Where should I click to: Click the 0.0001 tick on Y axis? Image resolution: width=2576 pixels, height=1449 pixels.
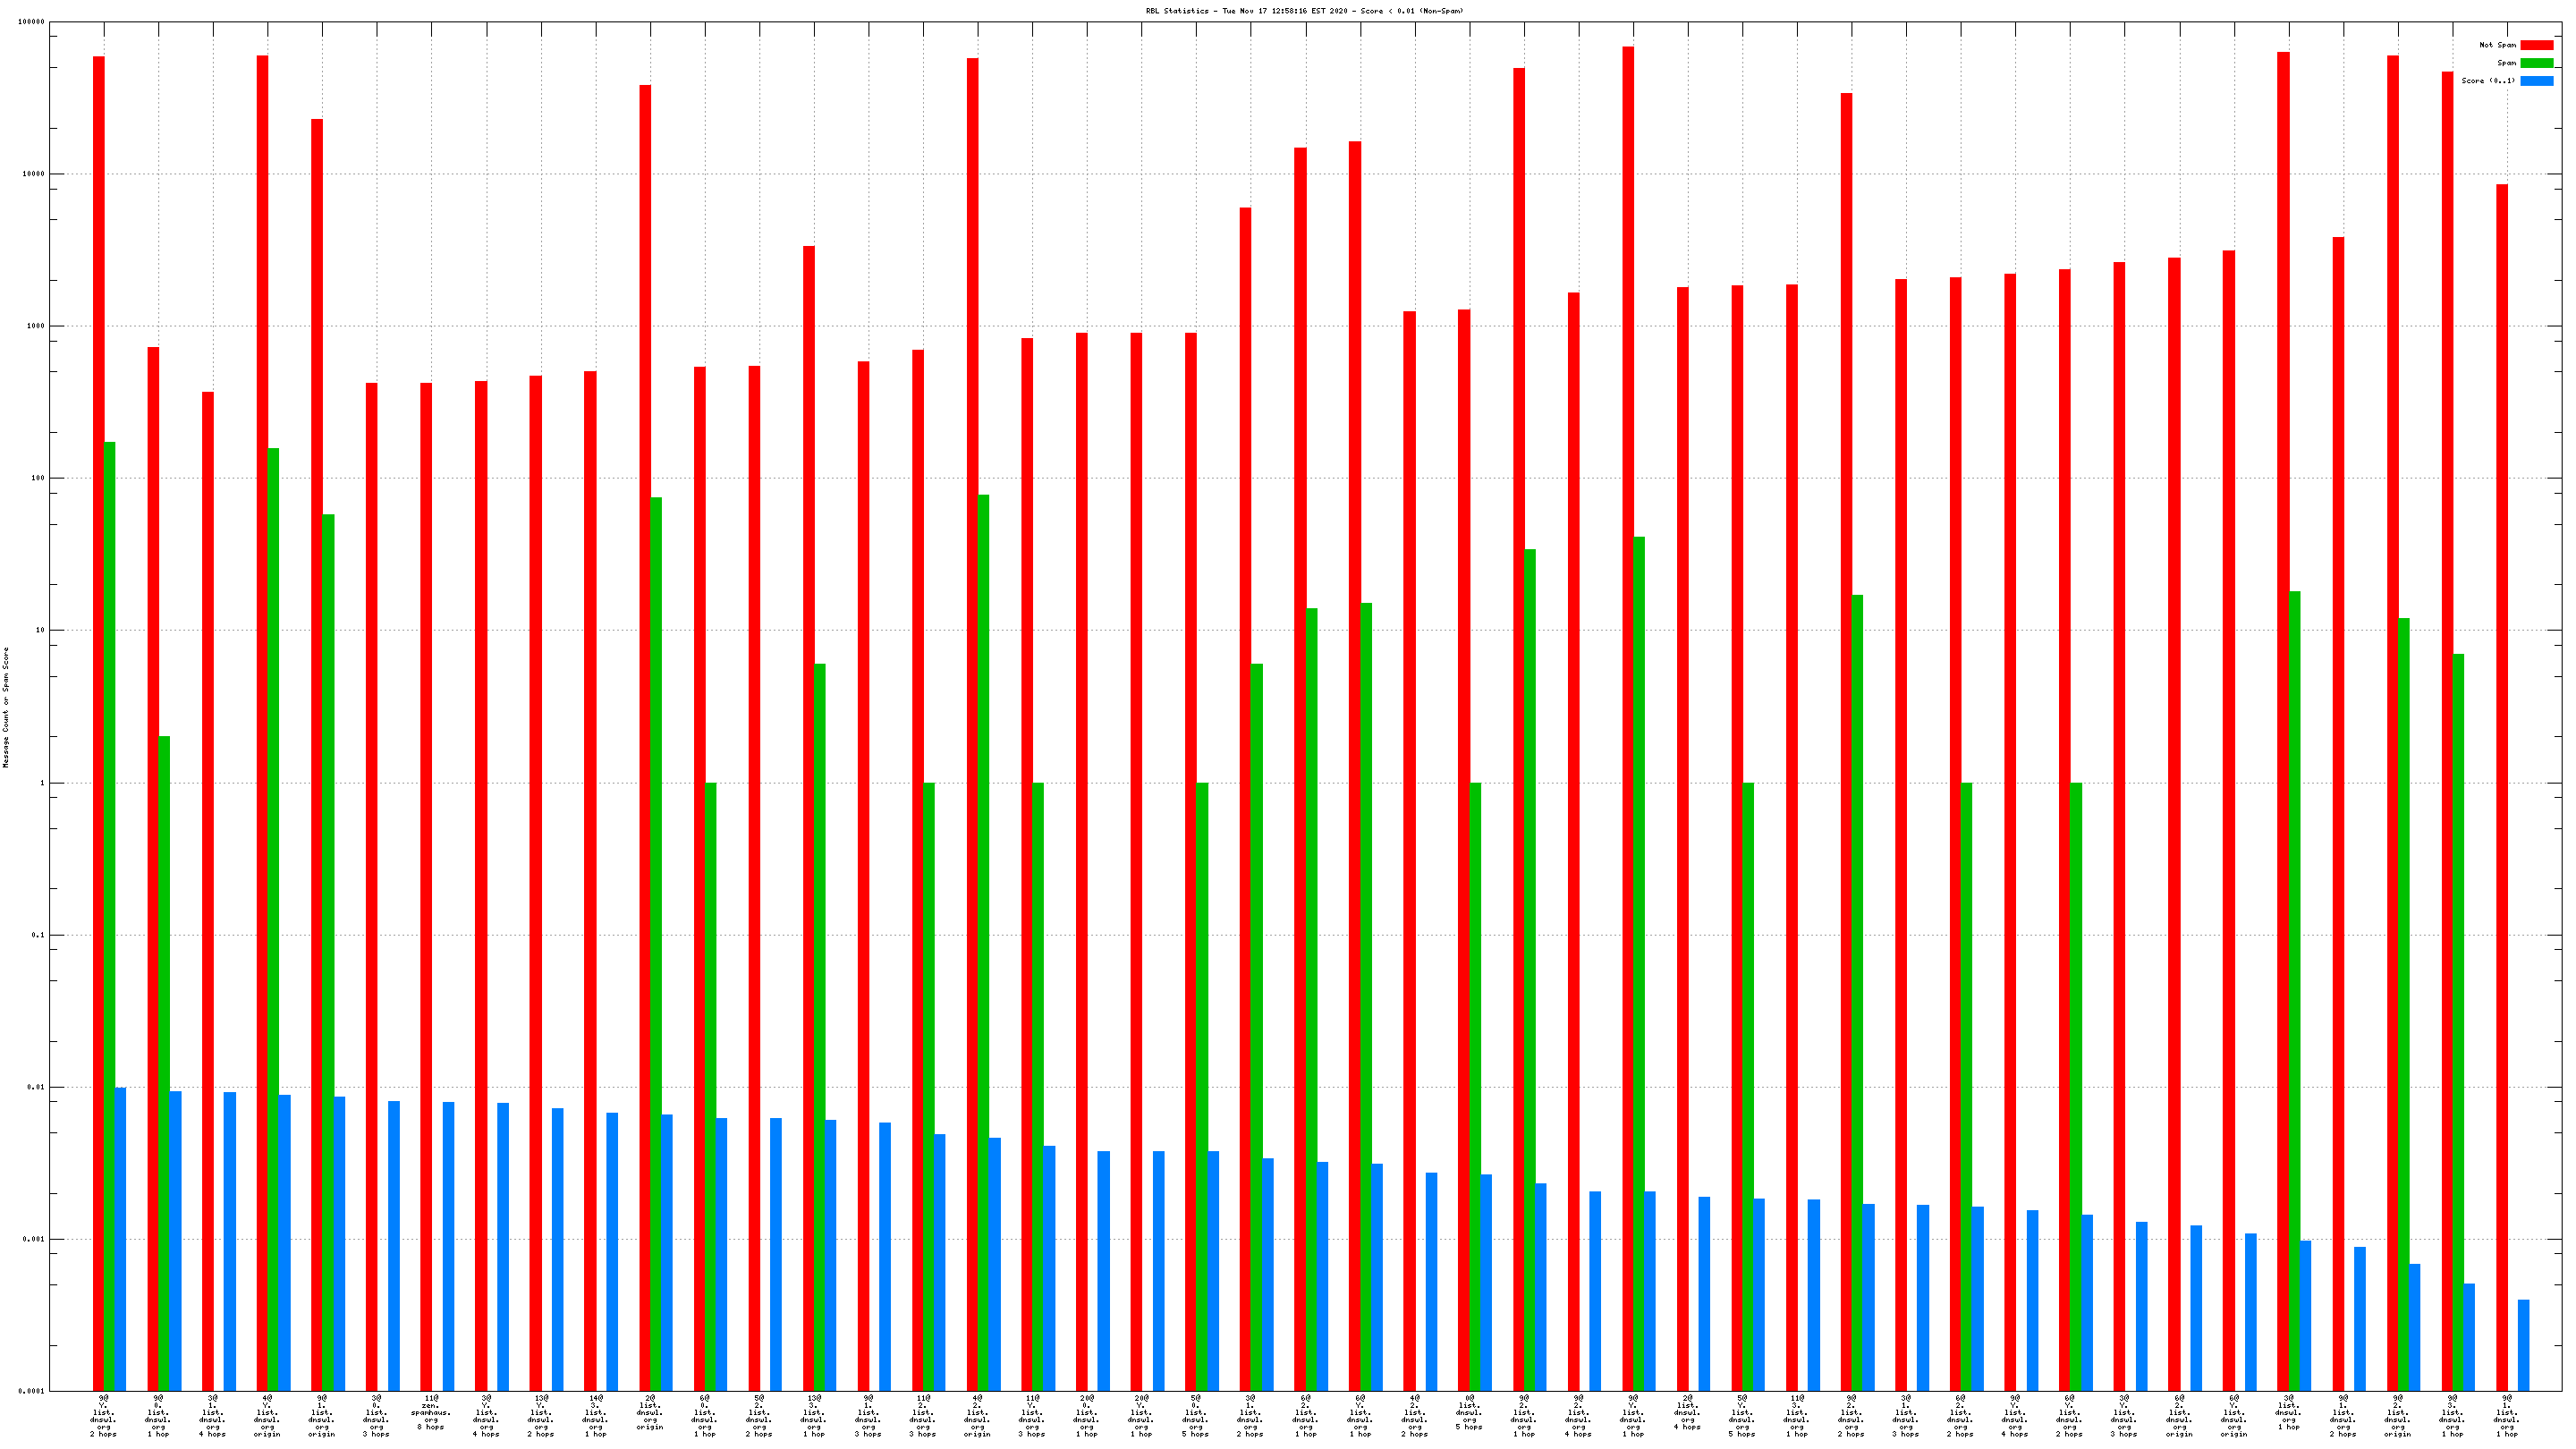click(31, 1391)
